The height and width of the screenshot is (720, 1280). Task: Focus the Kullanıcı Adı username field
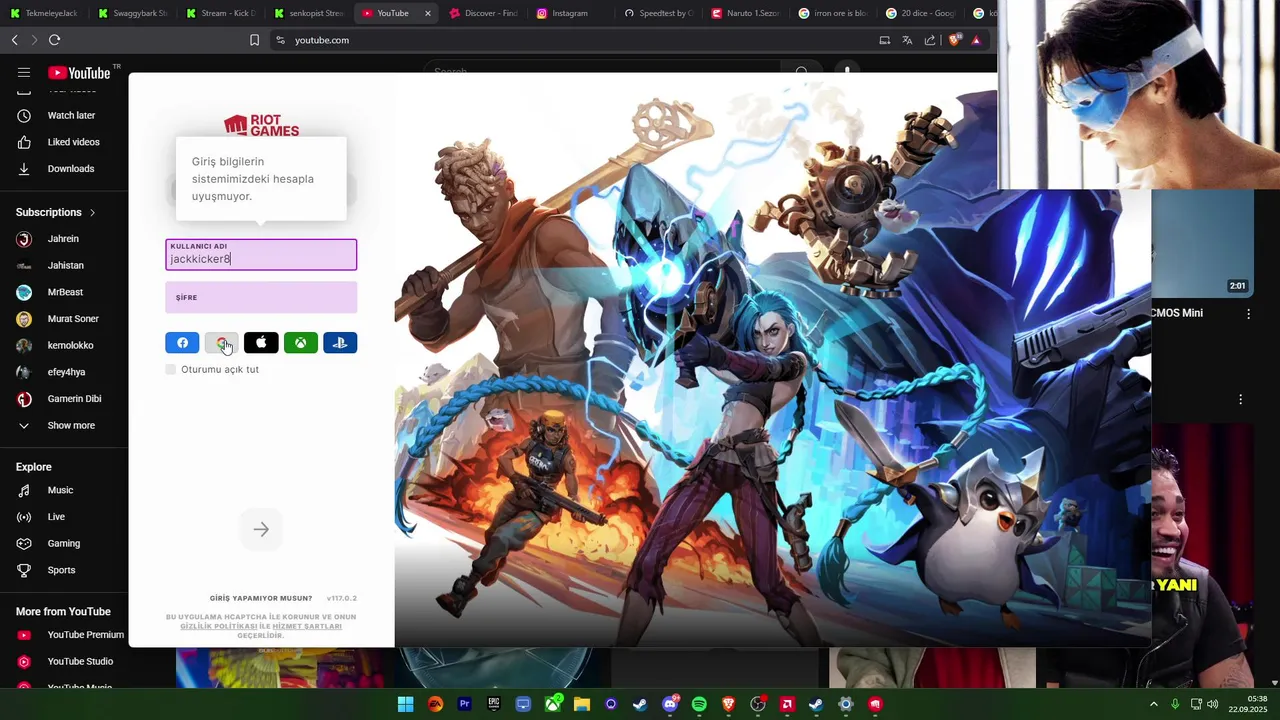[x=261, y=254]
